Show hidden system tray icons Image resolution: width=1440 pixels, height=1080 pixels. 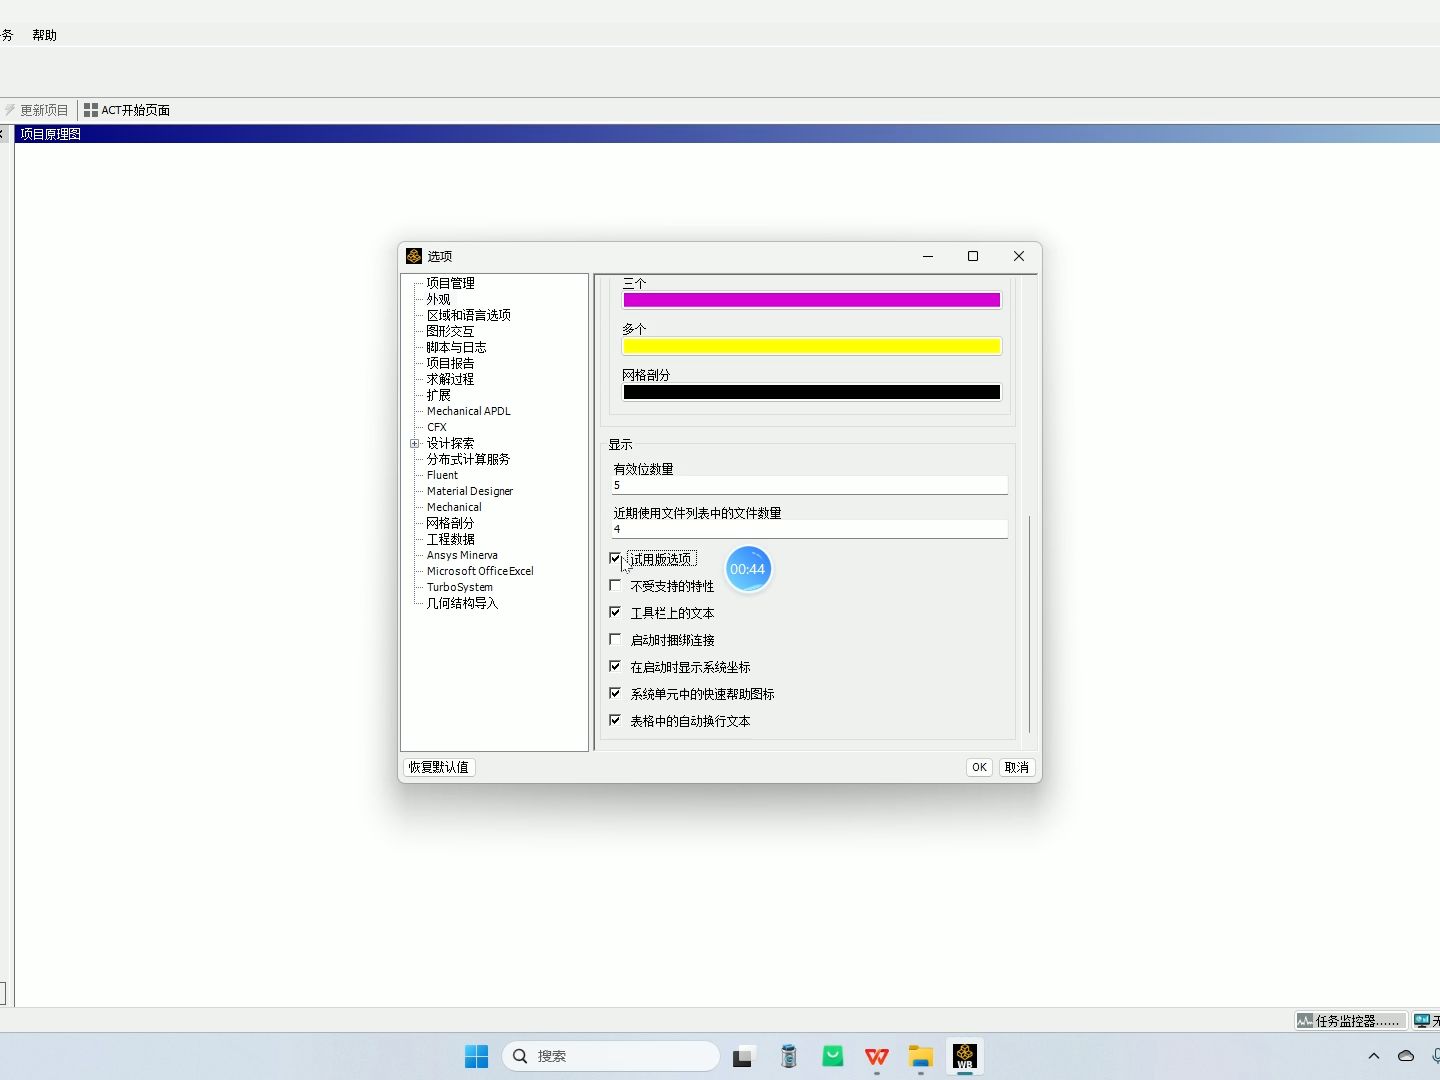click(x=1373, y=1056)
